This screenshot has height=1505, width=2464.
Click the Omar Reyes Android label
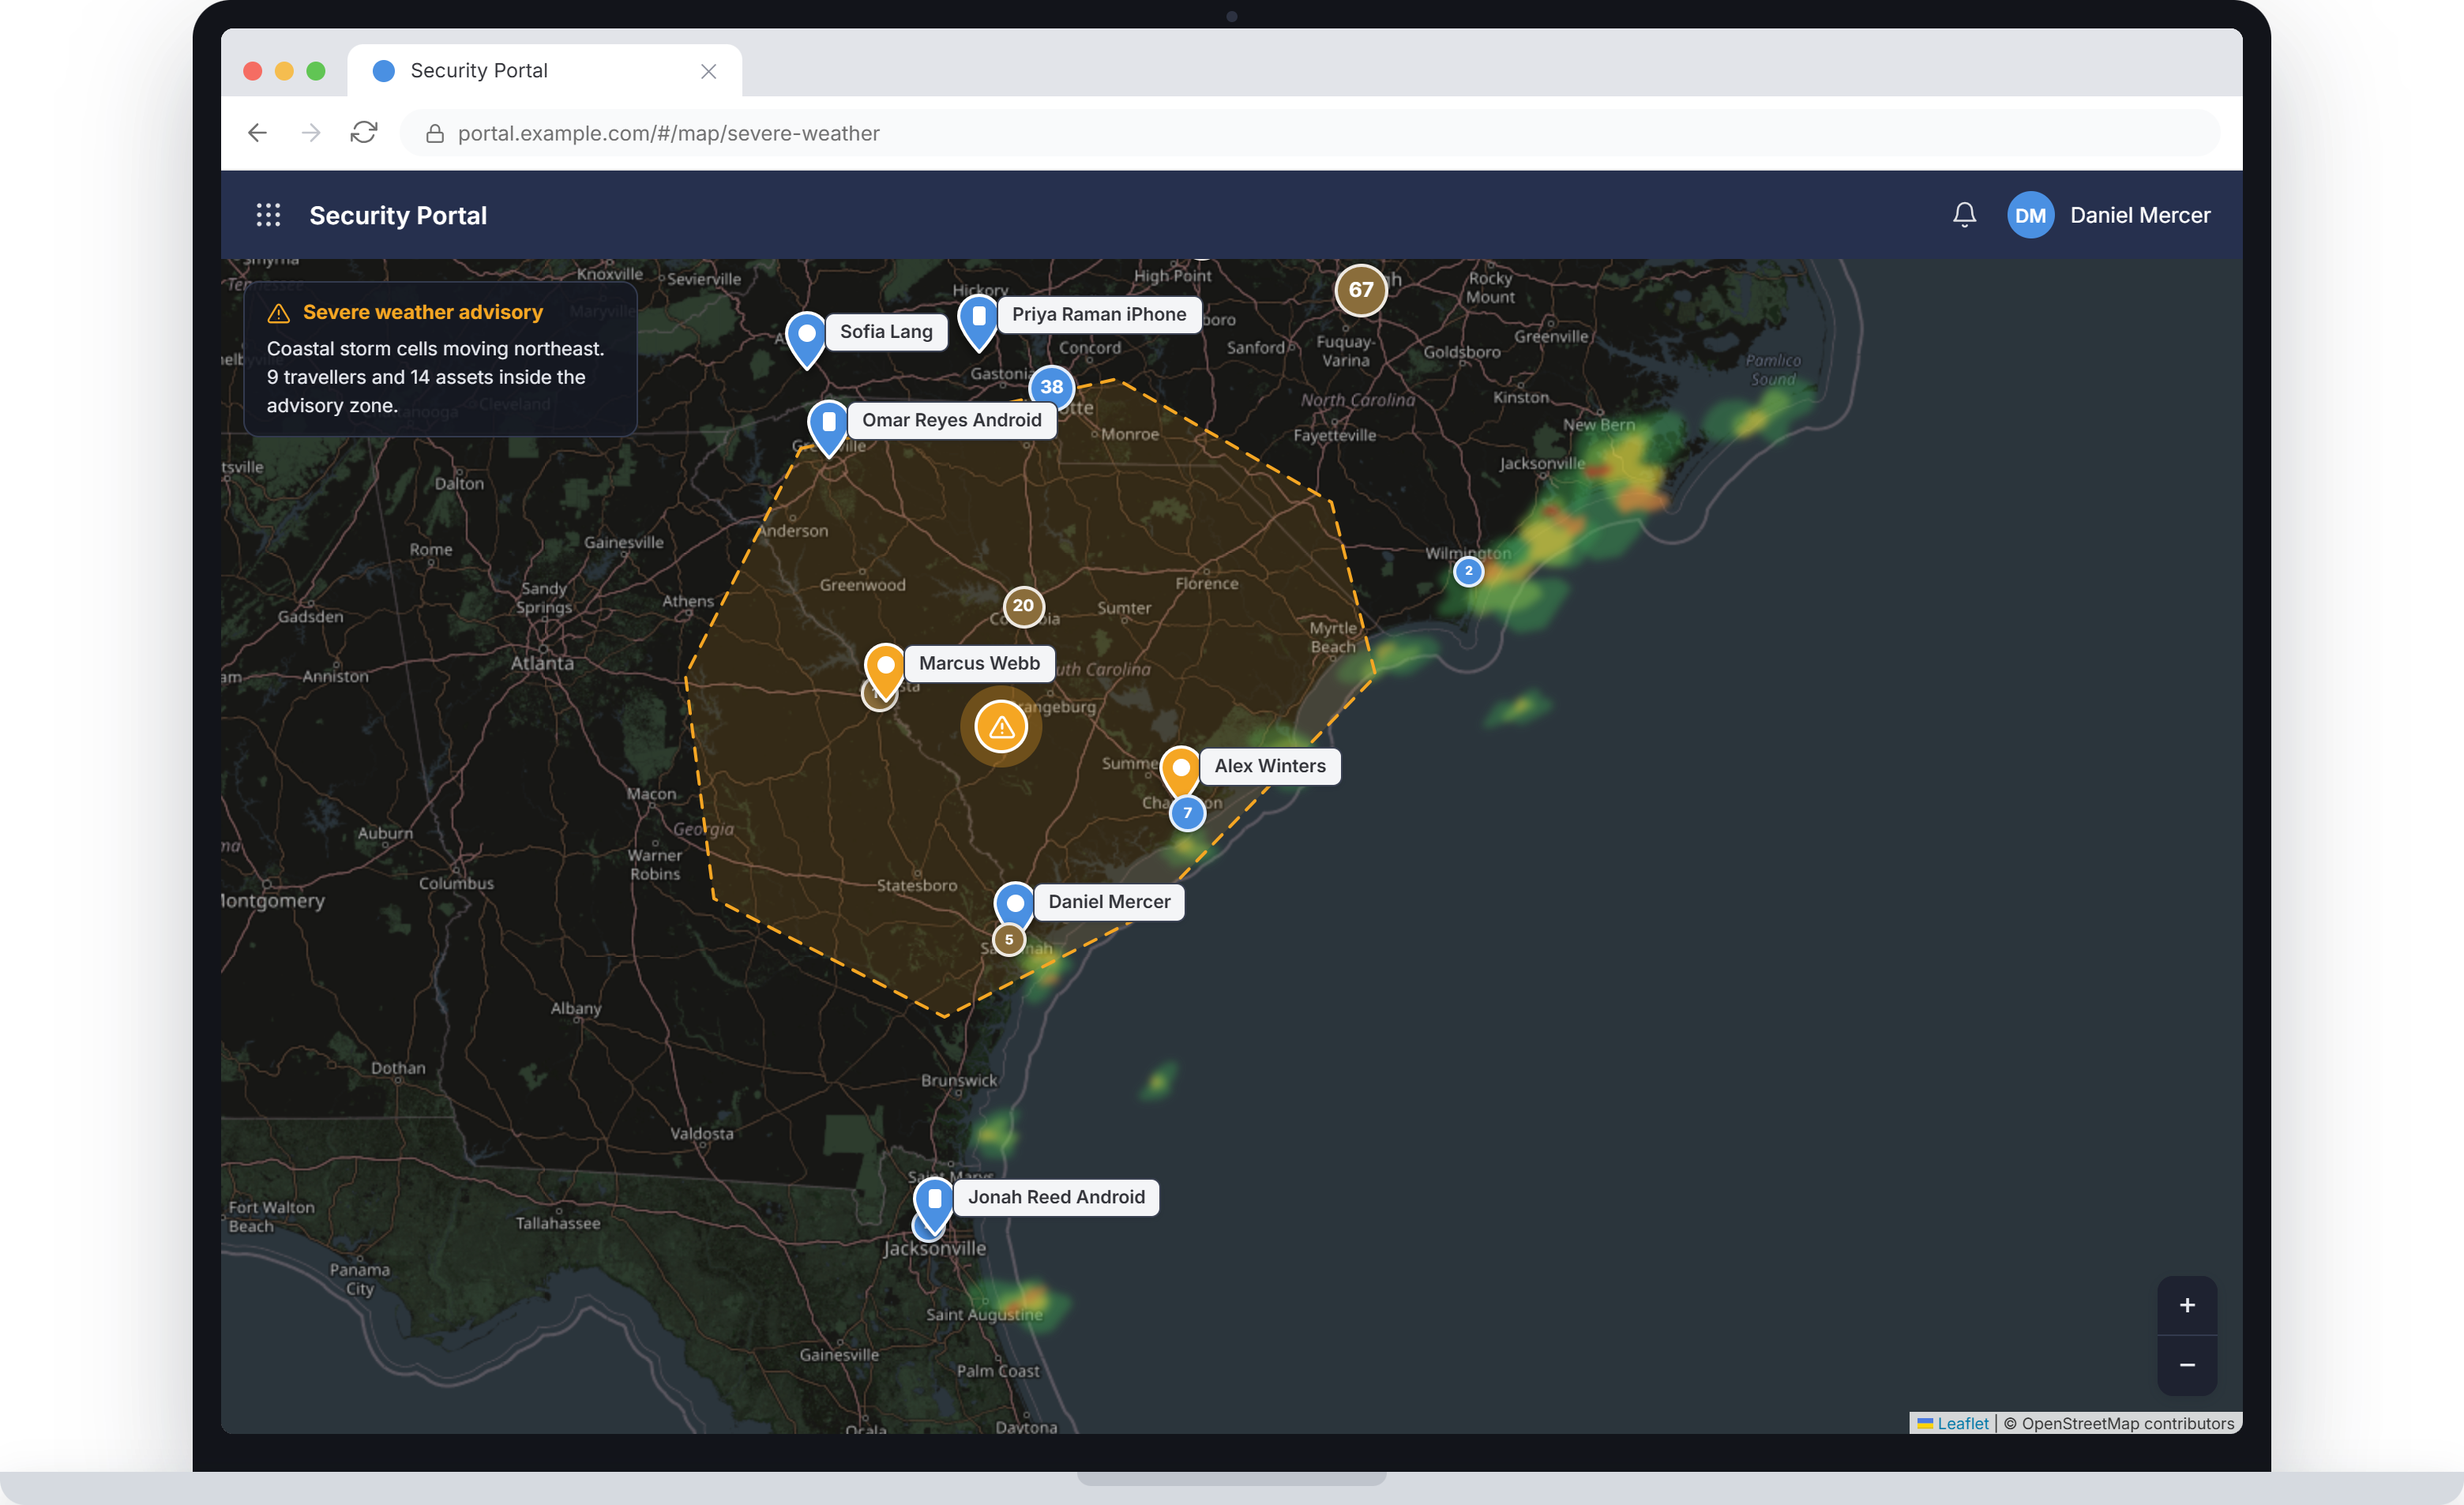(952, 420)
